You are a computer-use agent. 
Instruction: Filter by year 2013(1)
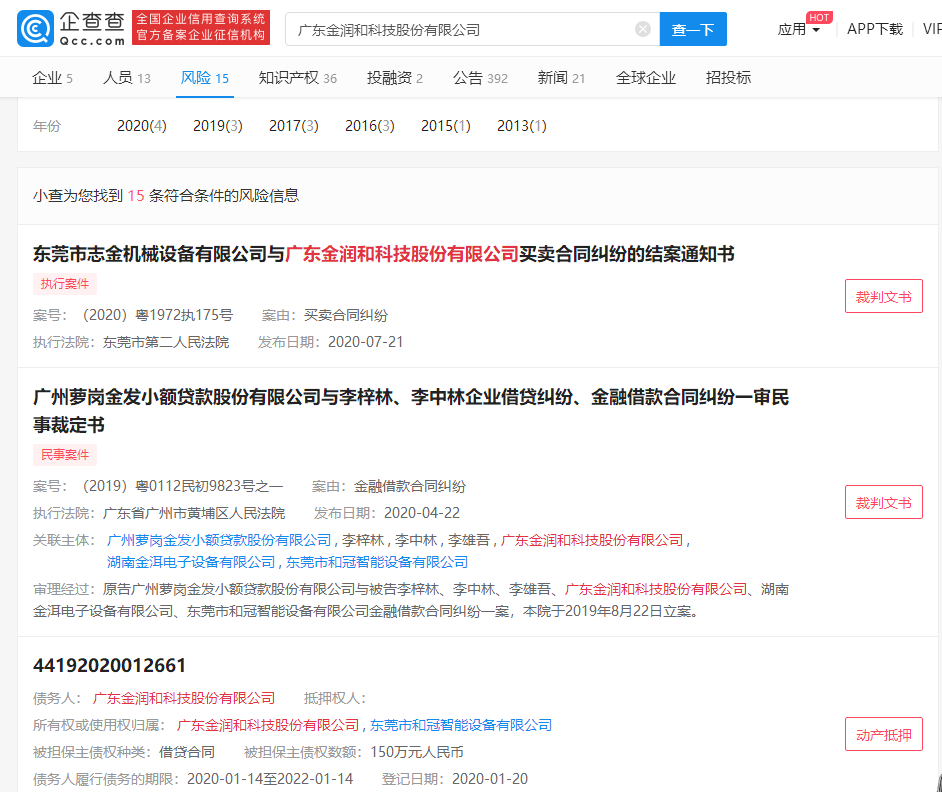click(521, 126)
